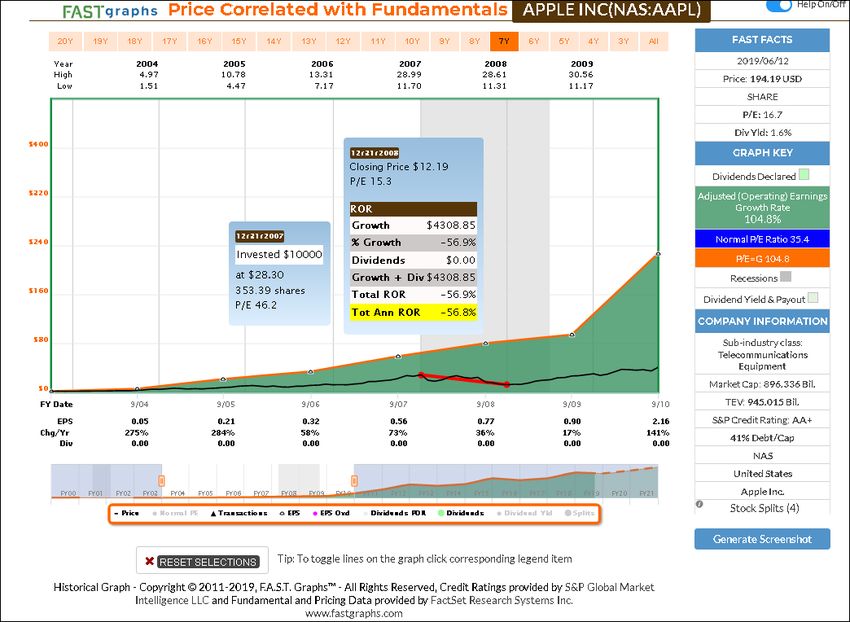Click the 2008 year column header
850x622 pixels.
pos(495,63)
